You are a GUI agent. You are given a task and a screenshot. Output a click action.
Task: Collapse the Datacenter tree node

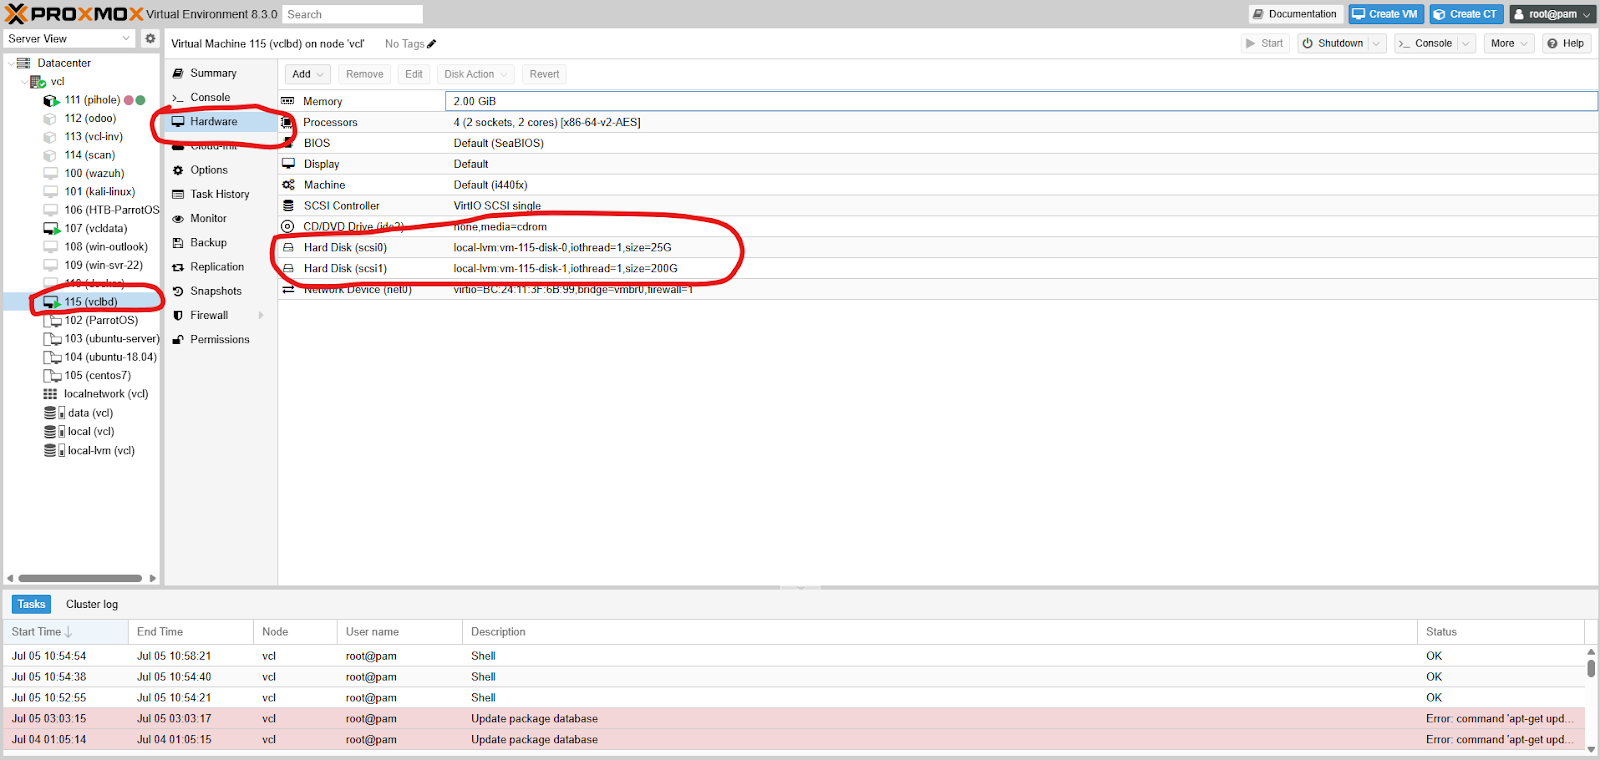click(x=11, y=63)
